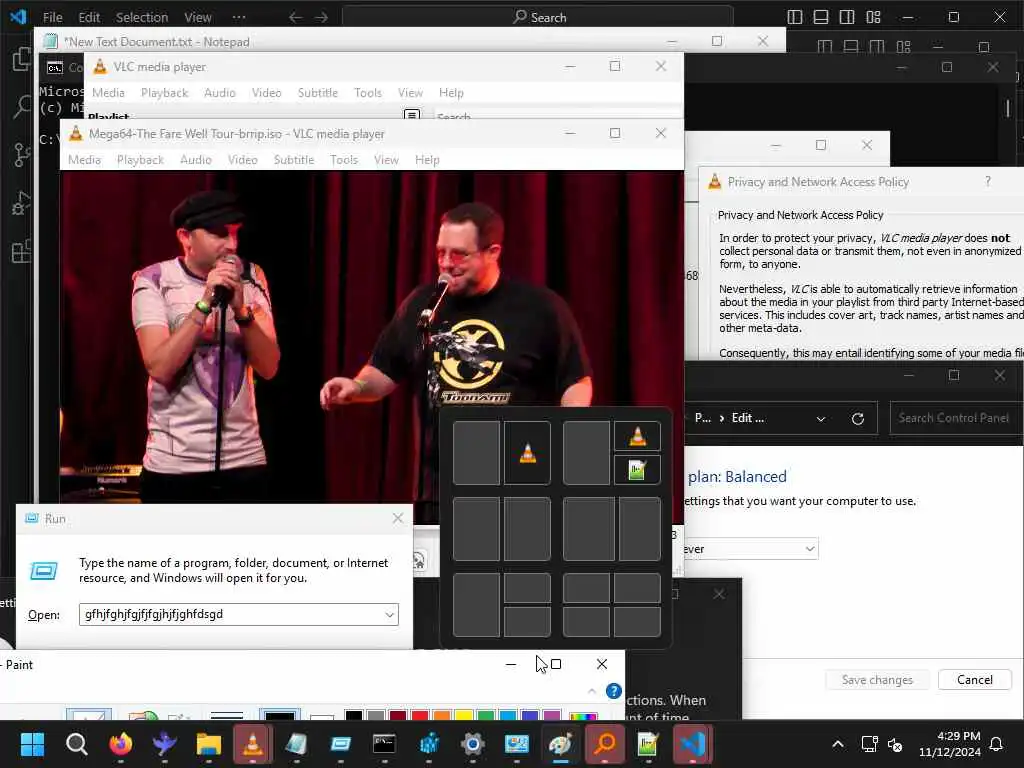Viewport: 1024px width, 768px height.
Task: Collapse the Paint ribbon chevron
Action: [592, 691]
